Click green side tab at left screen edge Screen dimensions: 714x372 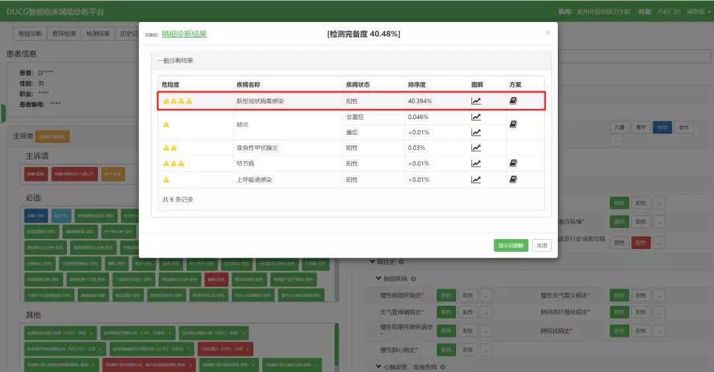click(3, 113)
